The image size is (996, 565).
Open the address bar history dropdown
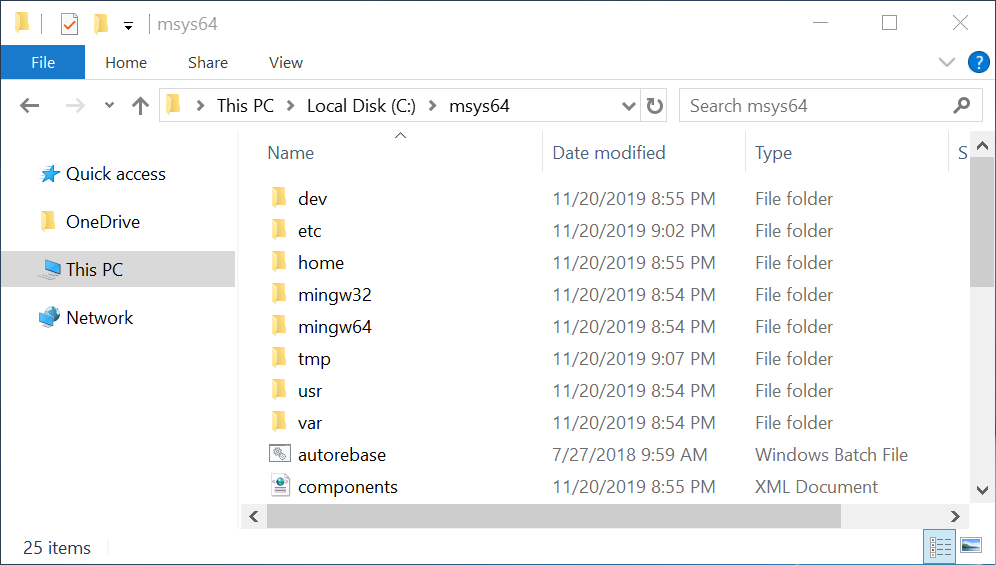[629, 106]
